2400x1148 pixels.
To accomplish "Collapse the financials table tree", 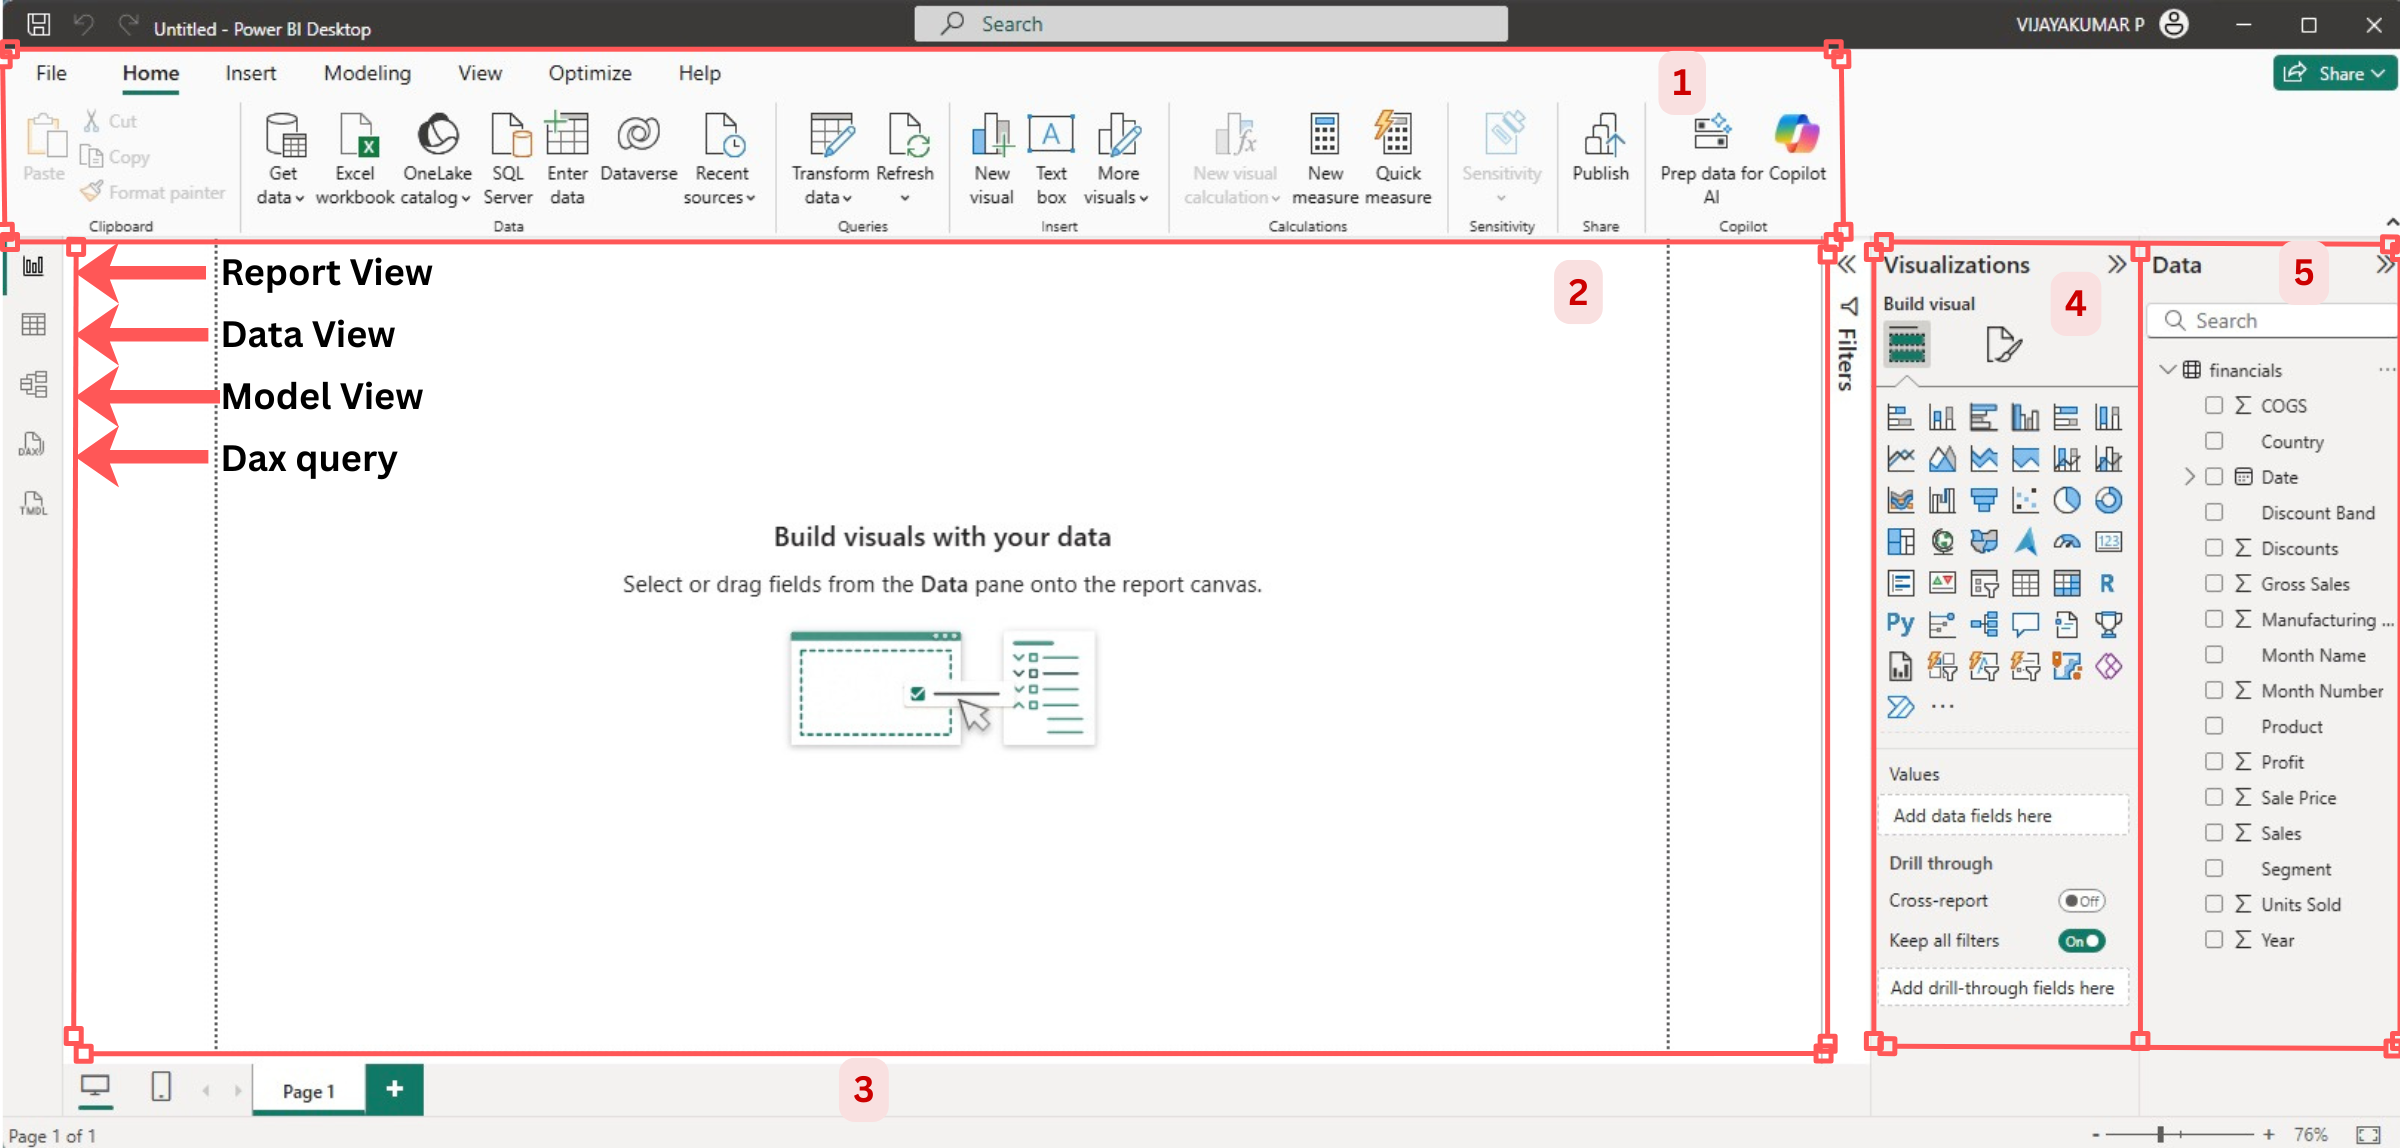I will [2167, 370].
